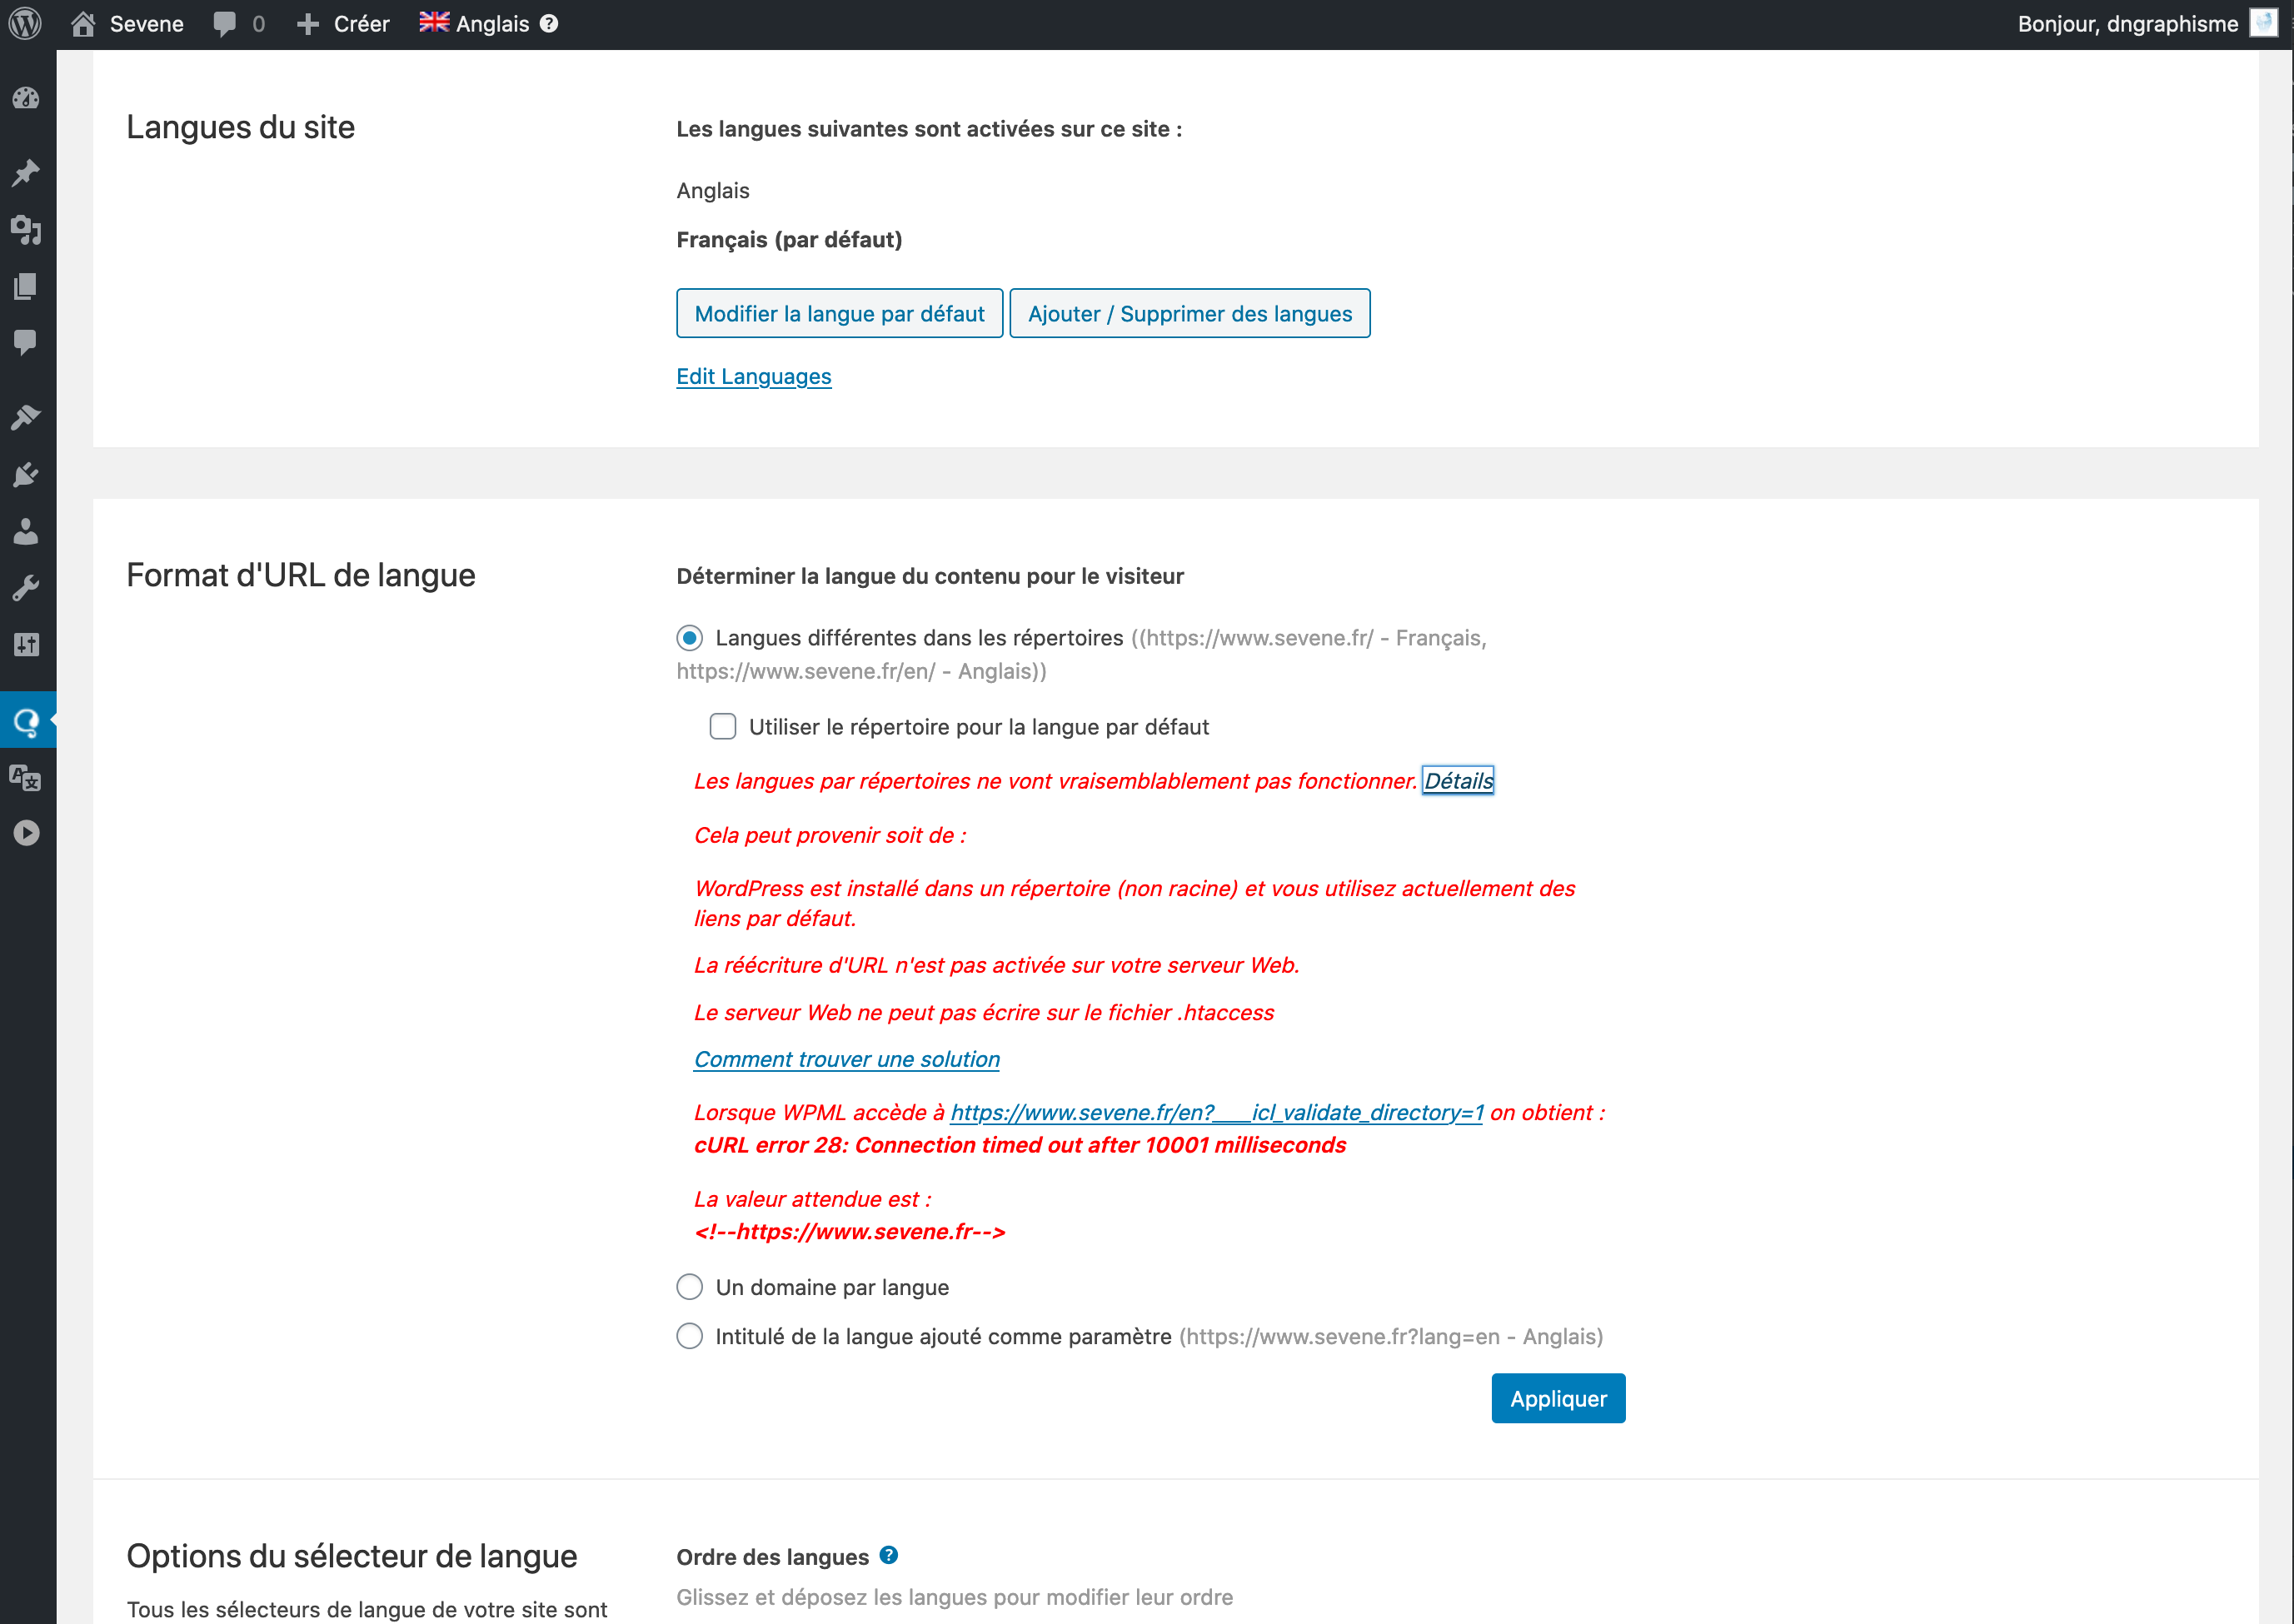The height and width of the screenshot is (1624, 2294).
Task: Open the Plugins sidebar icon
Action: [x=26, y=474]
